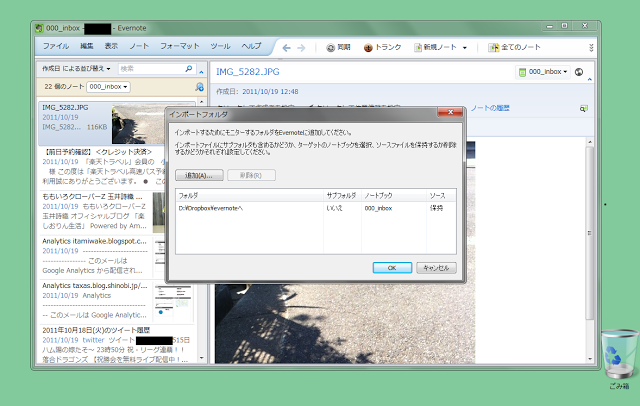Open トランク from the toolbar

pos(382,48)
